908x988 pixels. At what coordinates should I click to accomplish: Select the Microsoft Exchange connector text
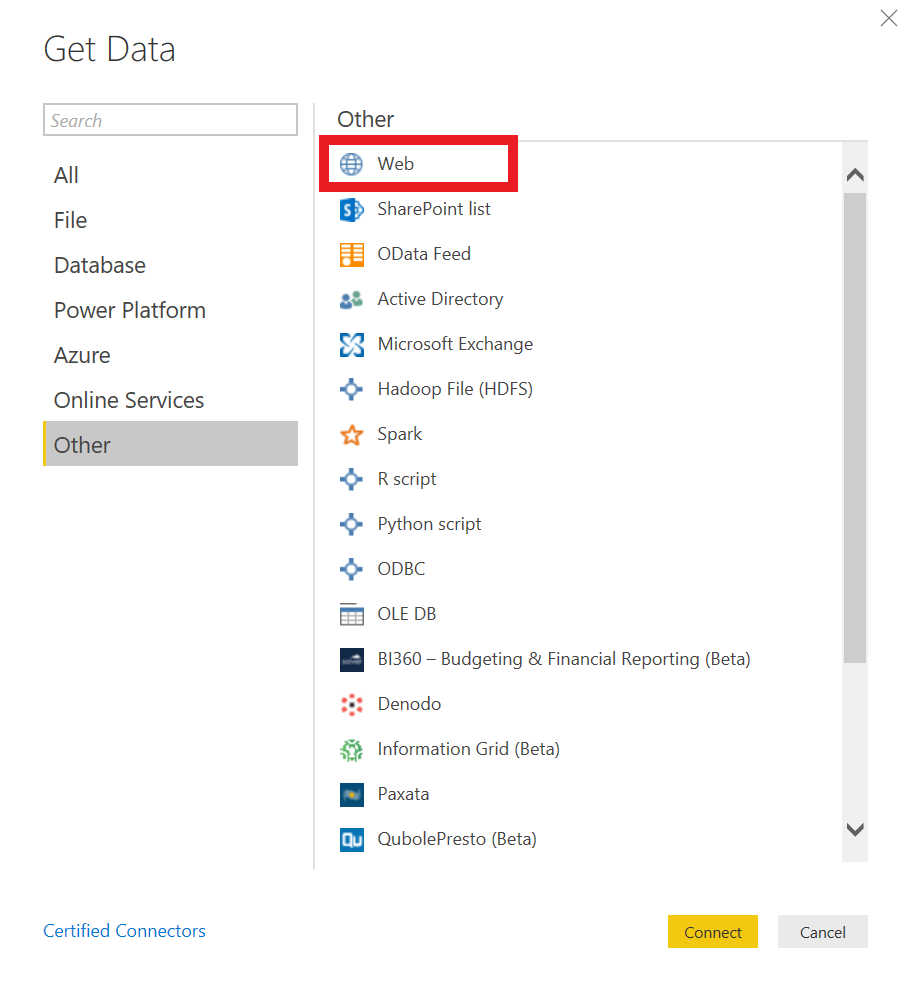coord(455,344)
